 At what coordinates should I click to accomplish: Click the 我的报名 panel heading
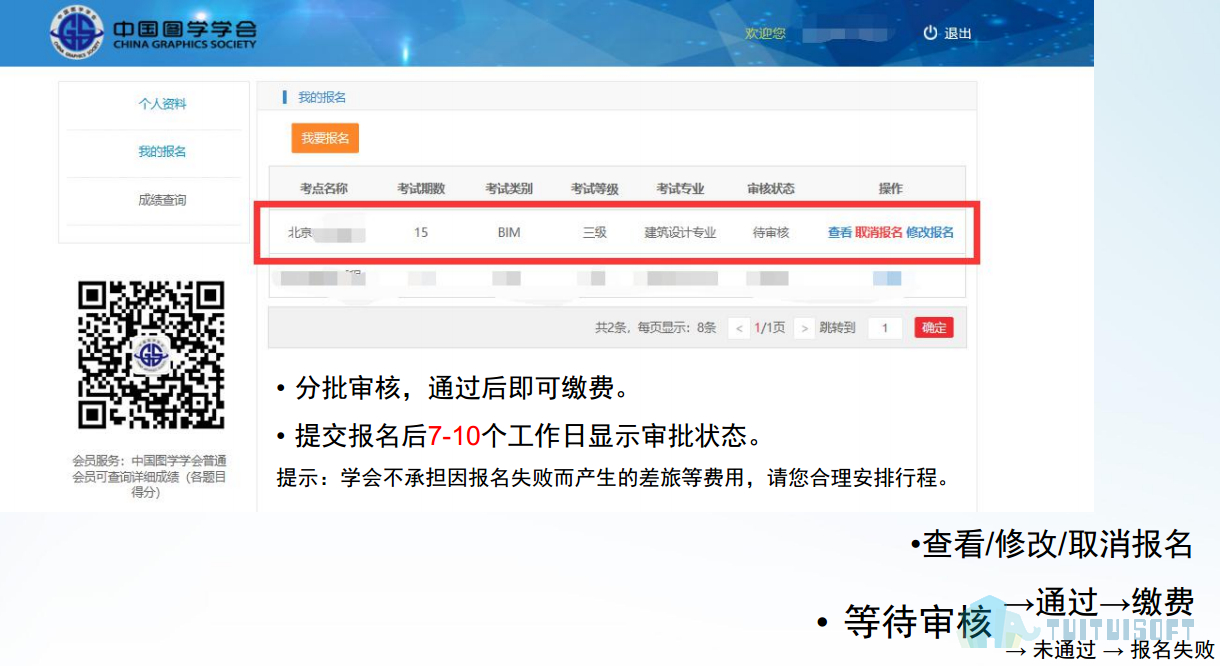tap(322, 97)
